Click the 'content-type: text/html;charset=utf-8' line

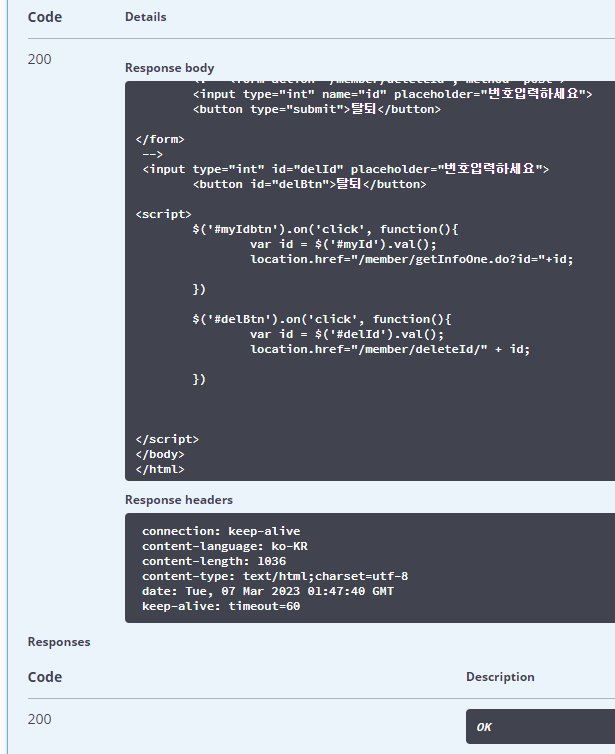tap(275, 576)
